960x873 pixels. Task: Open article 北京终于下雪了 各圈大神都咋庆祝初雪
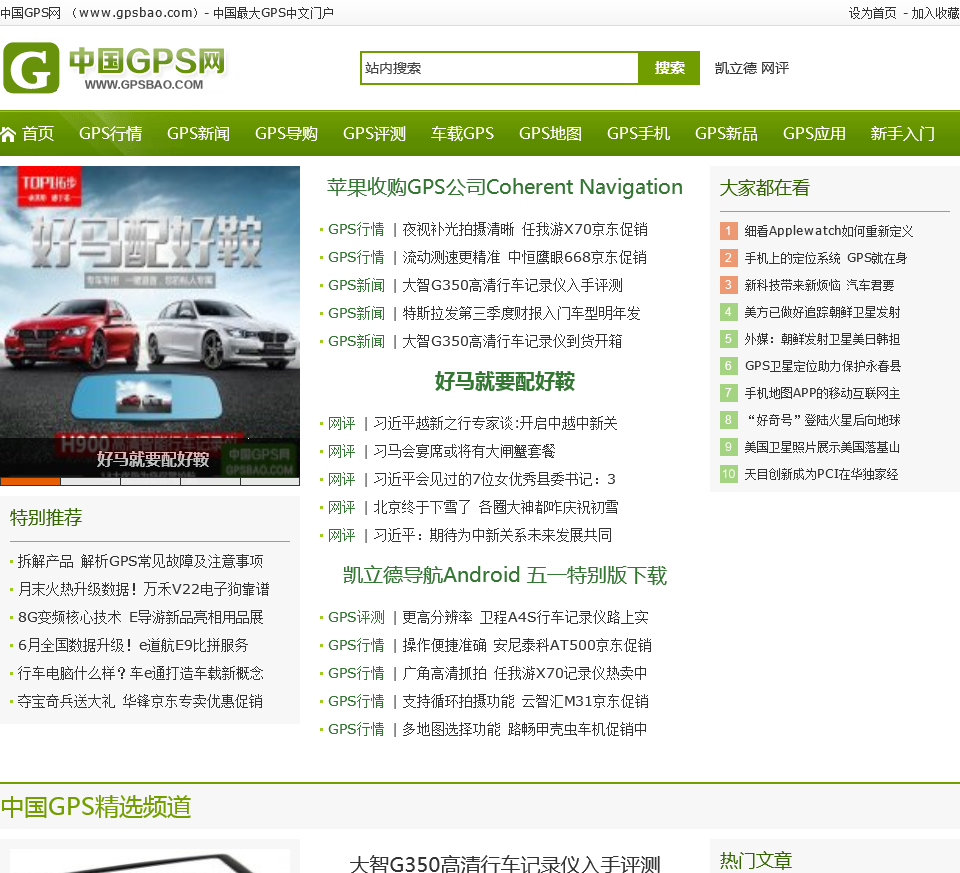point(496,508)
